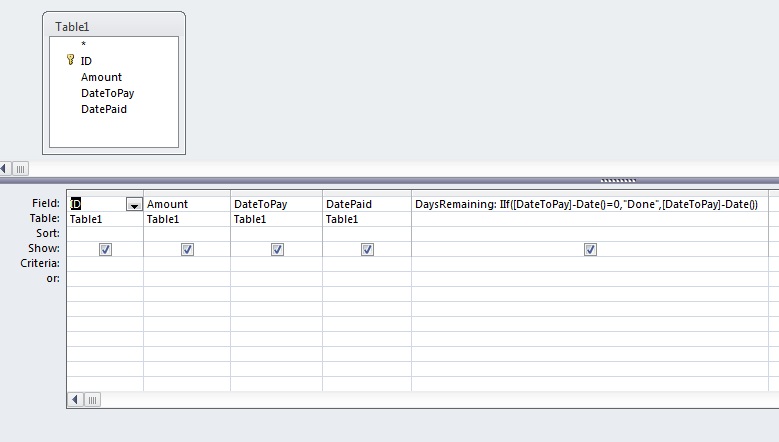Click the Sort row label
This screenshot has width=779, height=442.
48,233
